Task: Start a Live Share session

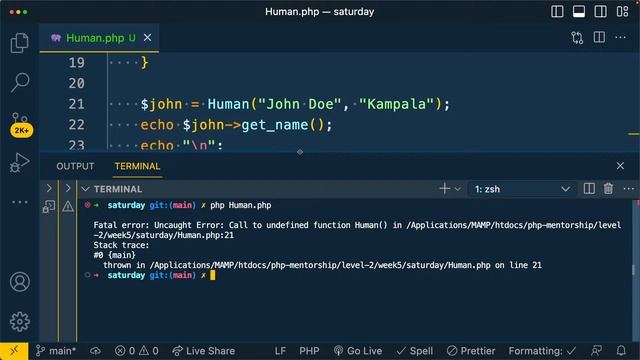Action: pyautogui.click(x=203, y=351)
